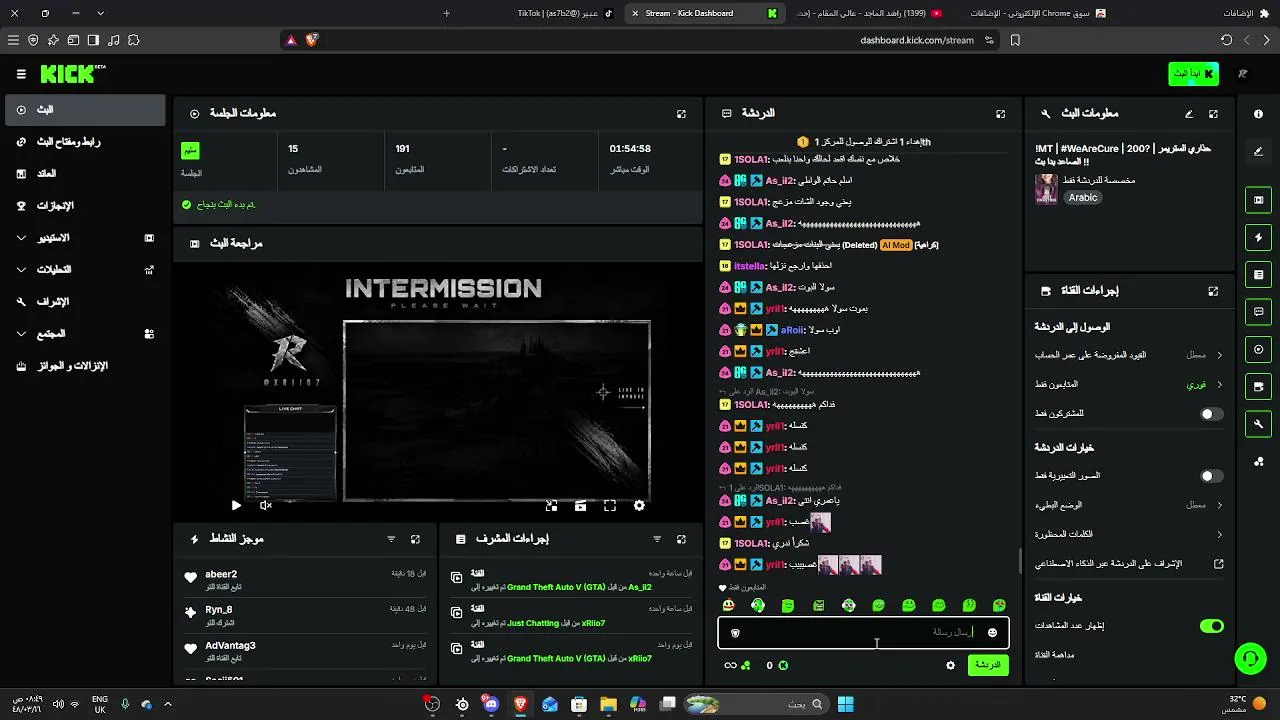Click the itstella username in chat
The width and height of the screenshot is (1280, 720).
tap(749, 266)
